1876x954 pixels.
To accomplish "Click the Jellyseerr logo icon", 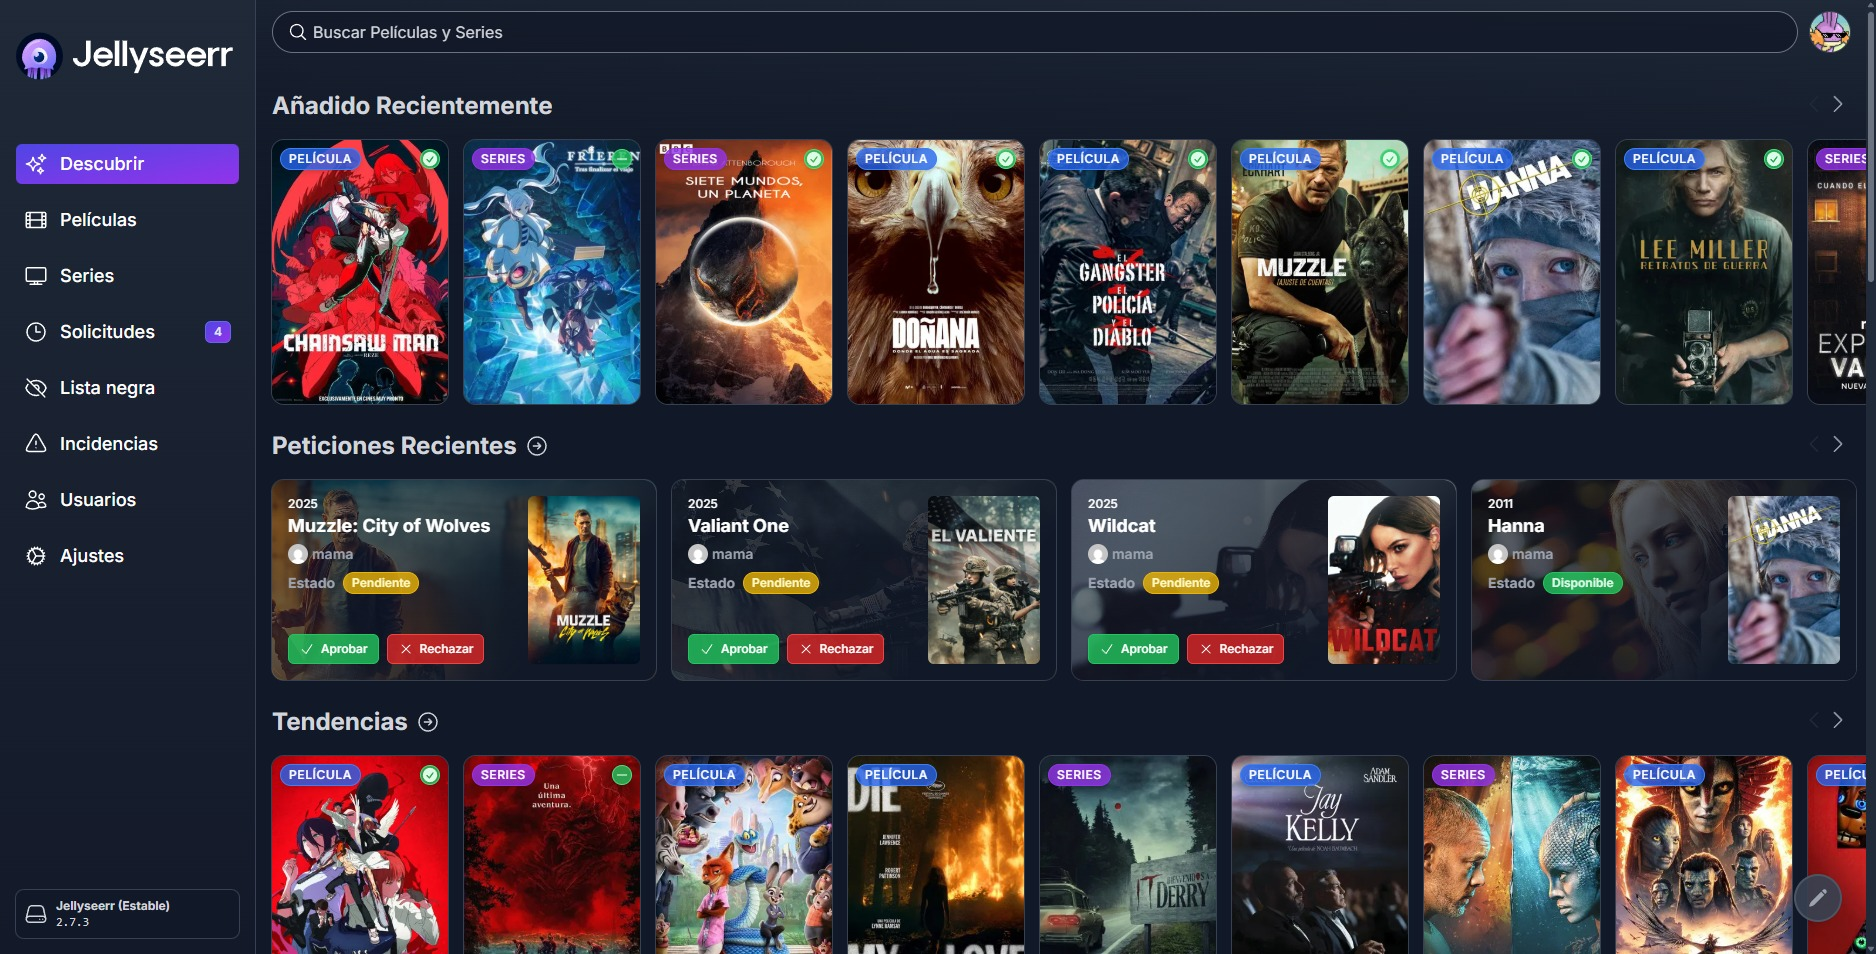I will tap(40, 56).
